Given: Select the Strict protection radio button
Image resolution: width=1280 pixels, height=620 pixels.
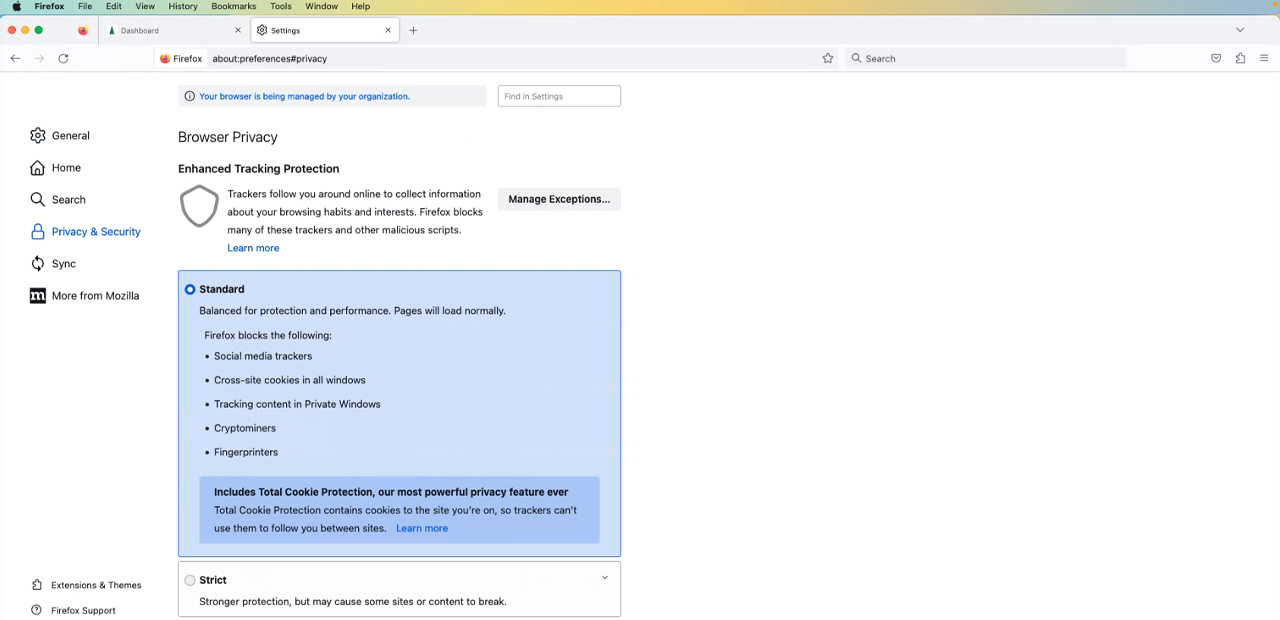Looking at the screenshot, I should pos(190,580).
